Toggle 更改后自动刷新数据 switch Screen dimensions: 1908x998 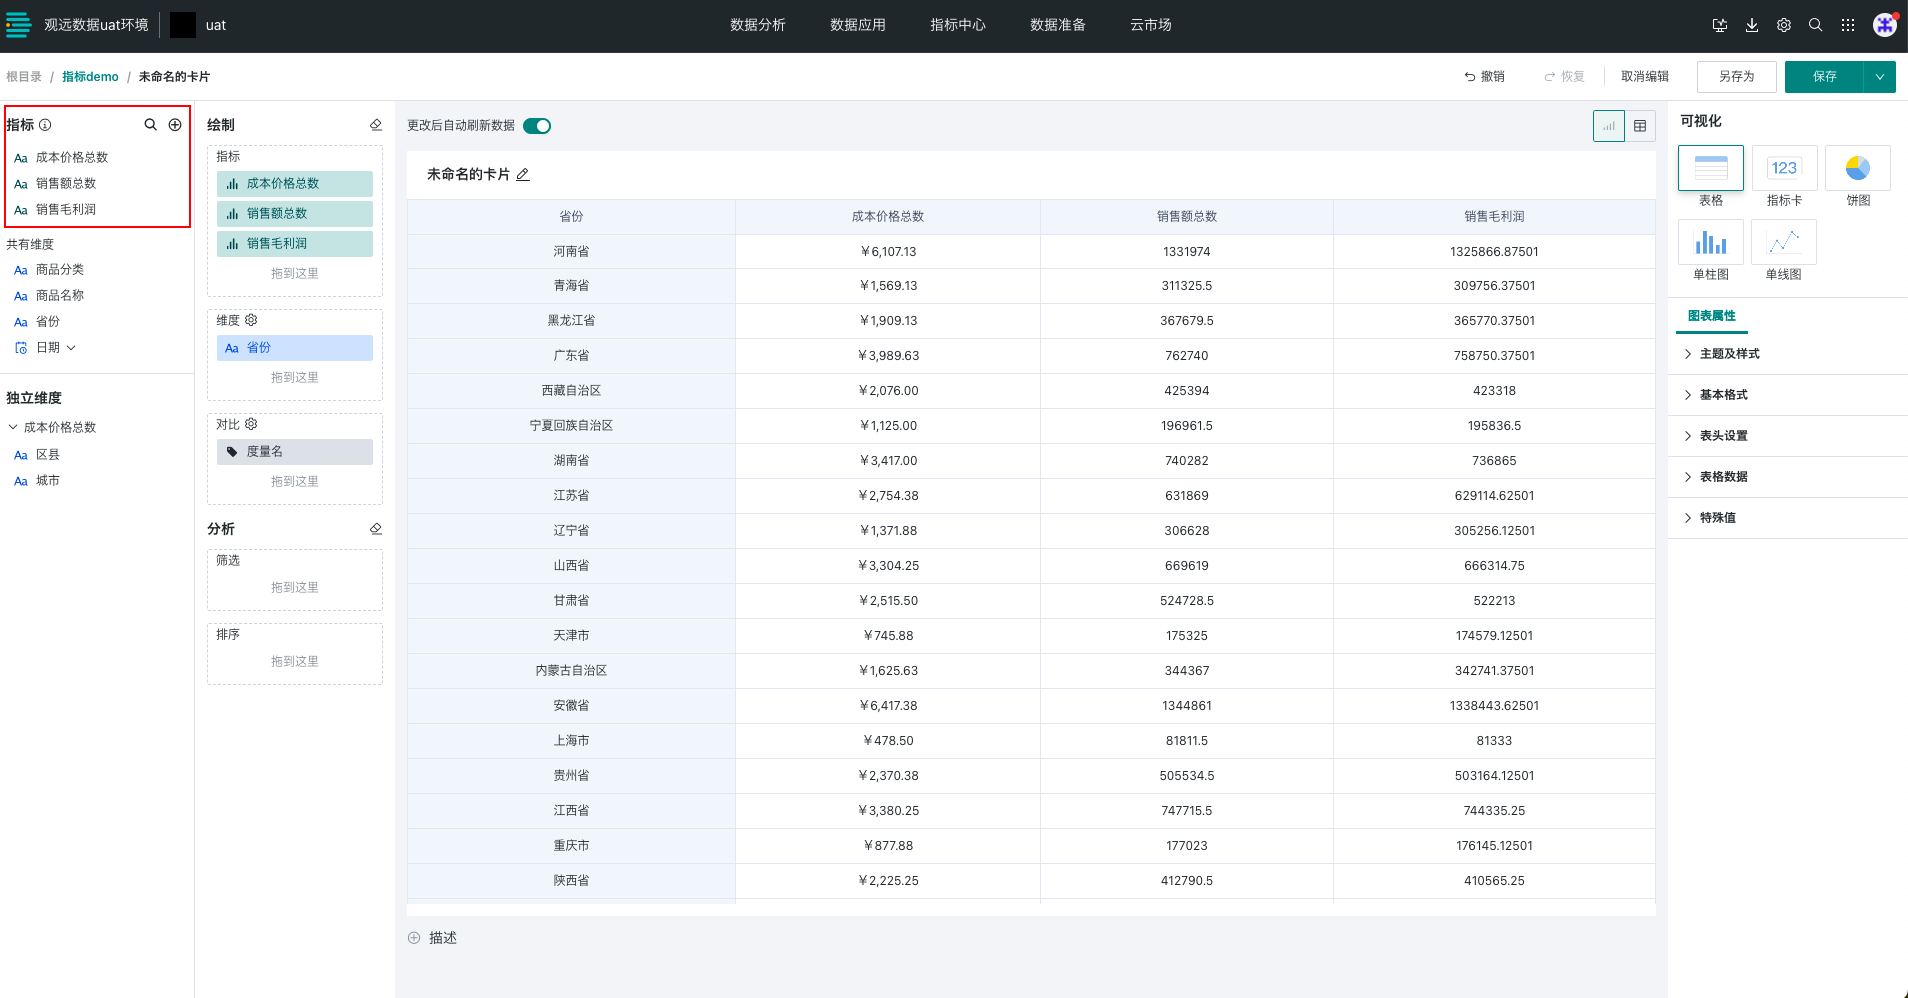(x=537, y=126)
